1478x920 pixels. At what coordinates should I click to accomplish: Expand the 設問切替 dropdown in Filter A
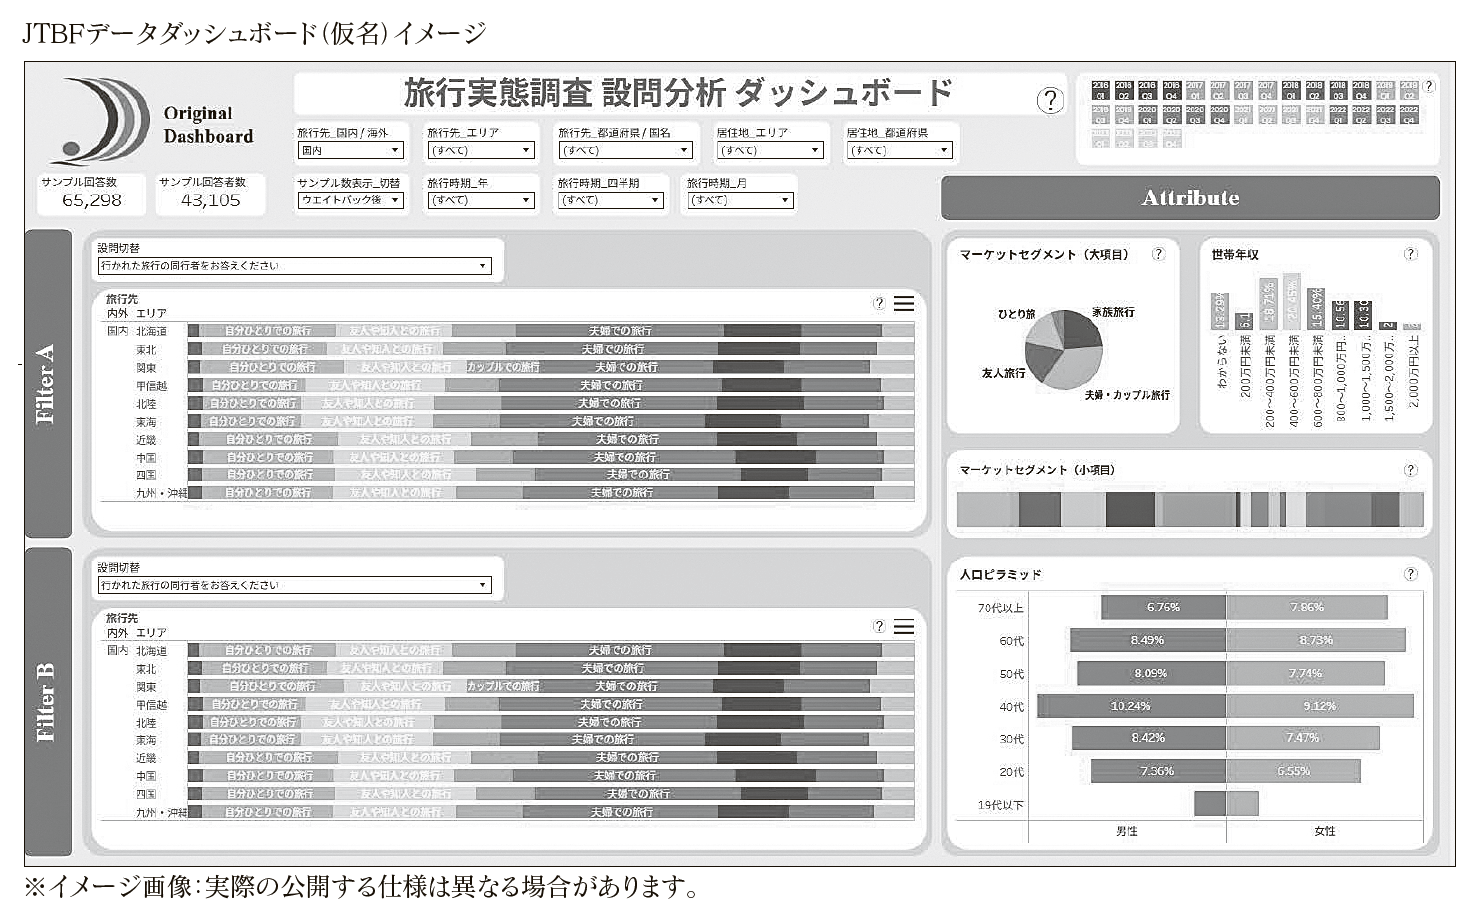[x=294, y=266]
